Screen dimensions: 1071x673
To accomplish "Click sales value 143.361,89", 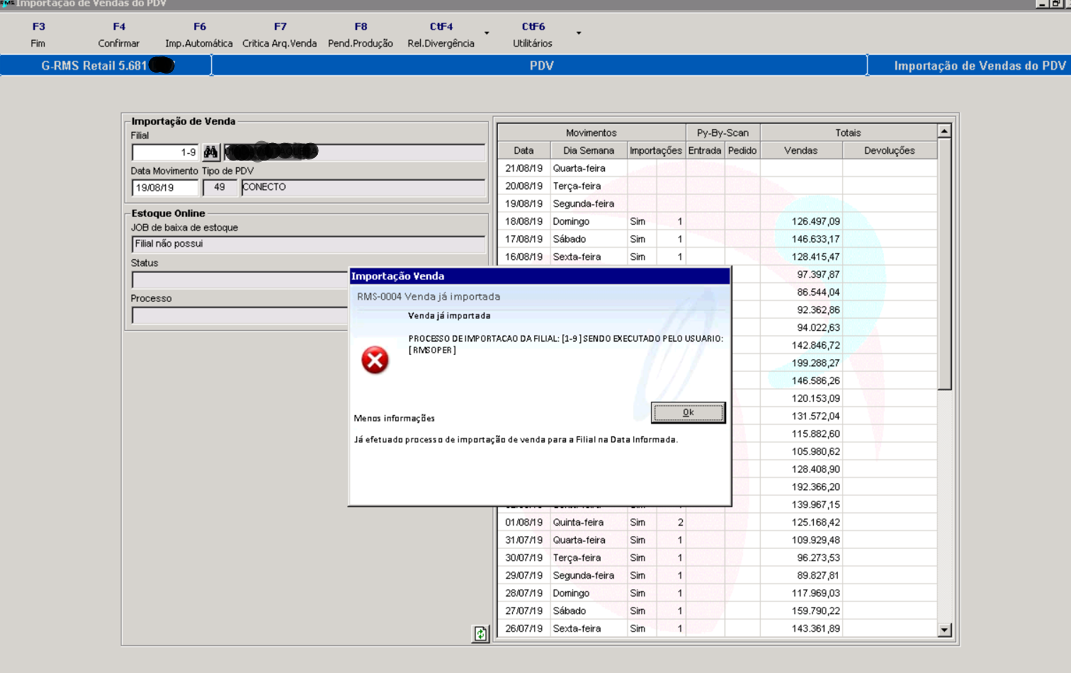I will 816,629.
